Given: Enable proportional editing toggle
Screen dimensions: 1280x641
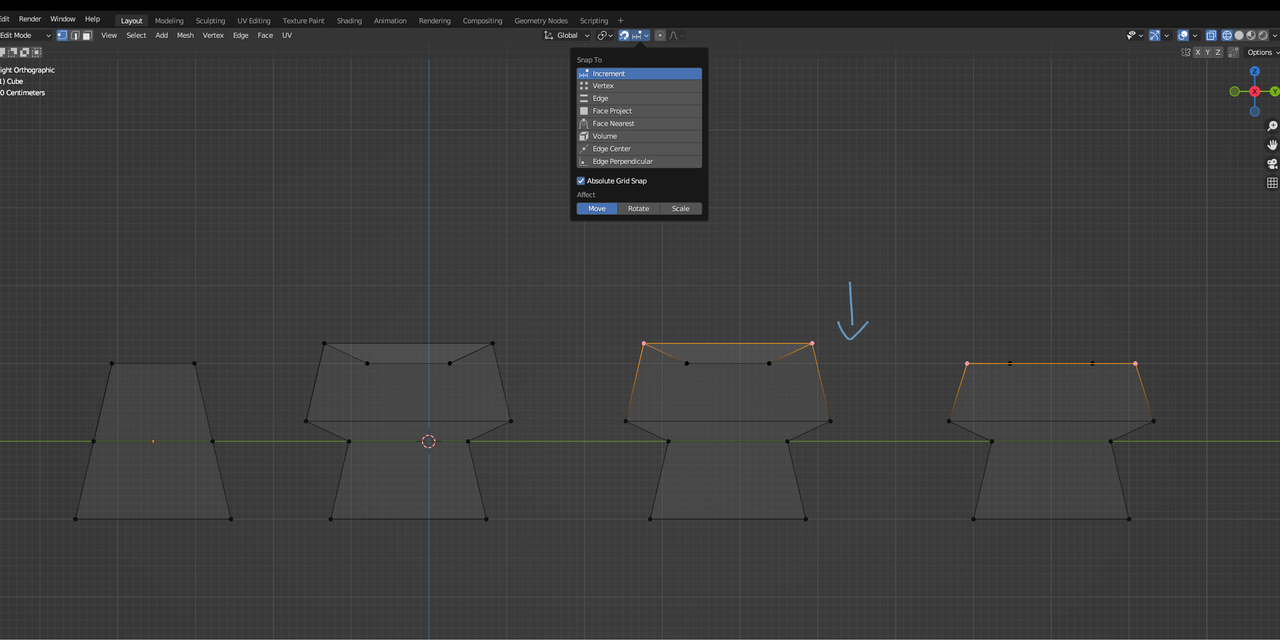Looking at the screenshot, I should (660, 36).
